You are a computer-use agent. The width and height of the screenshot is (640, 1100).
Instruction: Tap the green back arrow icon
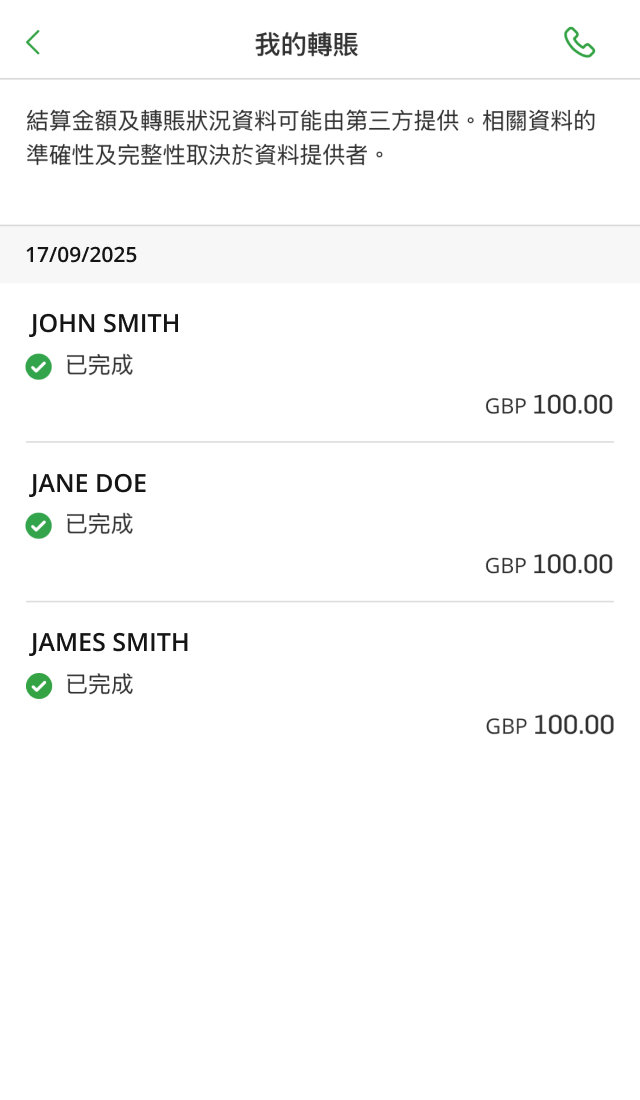pos(33,42)
